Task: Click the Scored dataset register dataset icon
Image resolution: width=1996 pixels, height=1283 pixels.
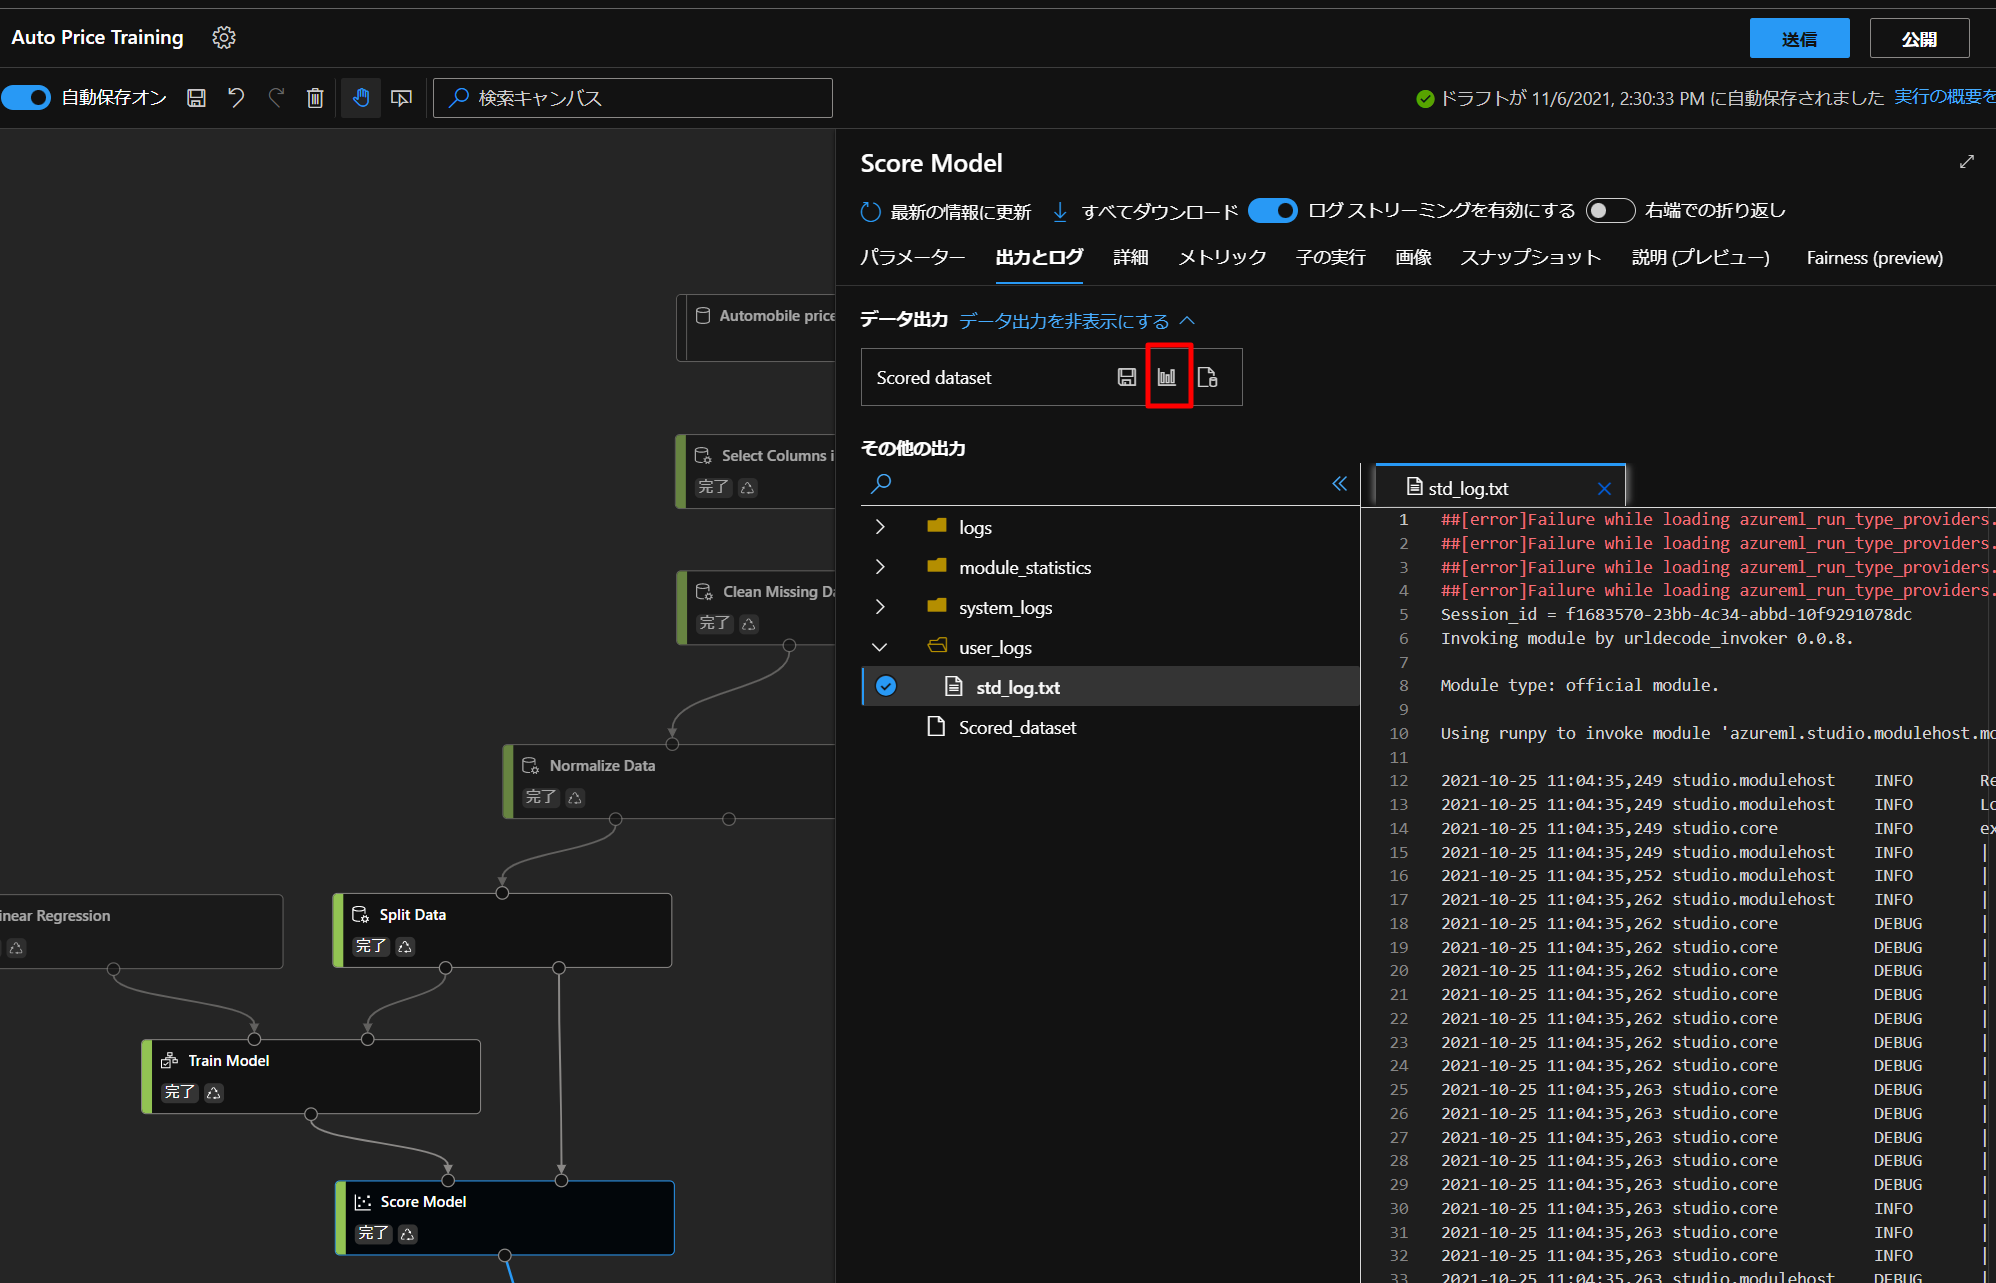Action: [1207, 377]
